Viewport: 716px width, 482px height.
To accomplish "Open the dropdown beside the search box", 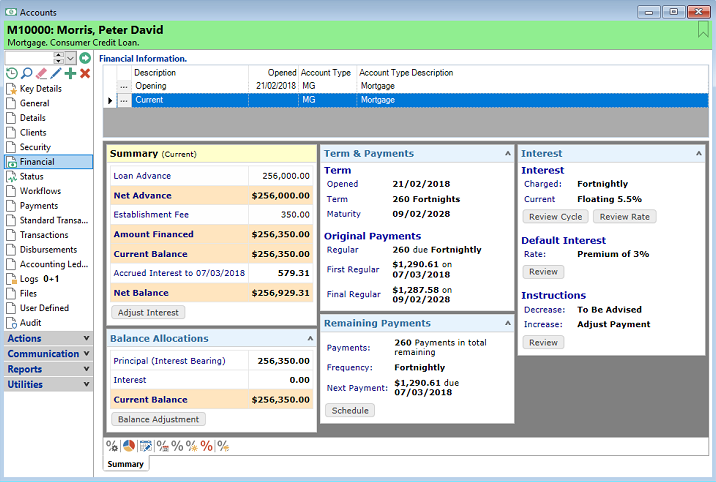I will coord(70,58).
